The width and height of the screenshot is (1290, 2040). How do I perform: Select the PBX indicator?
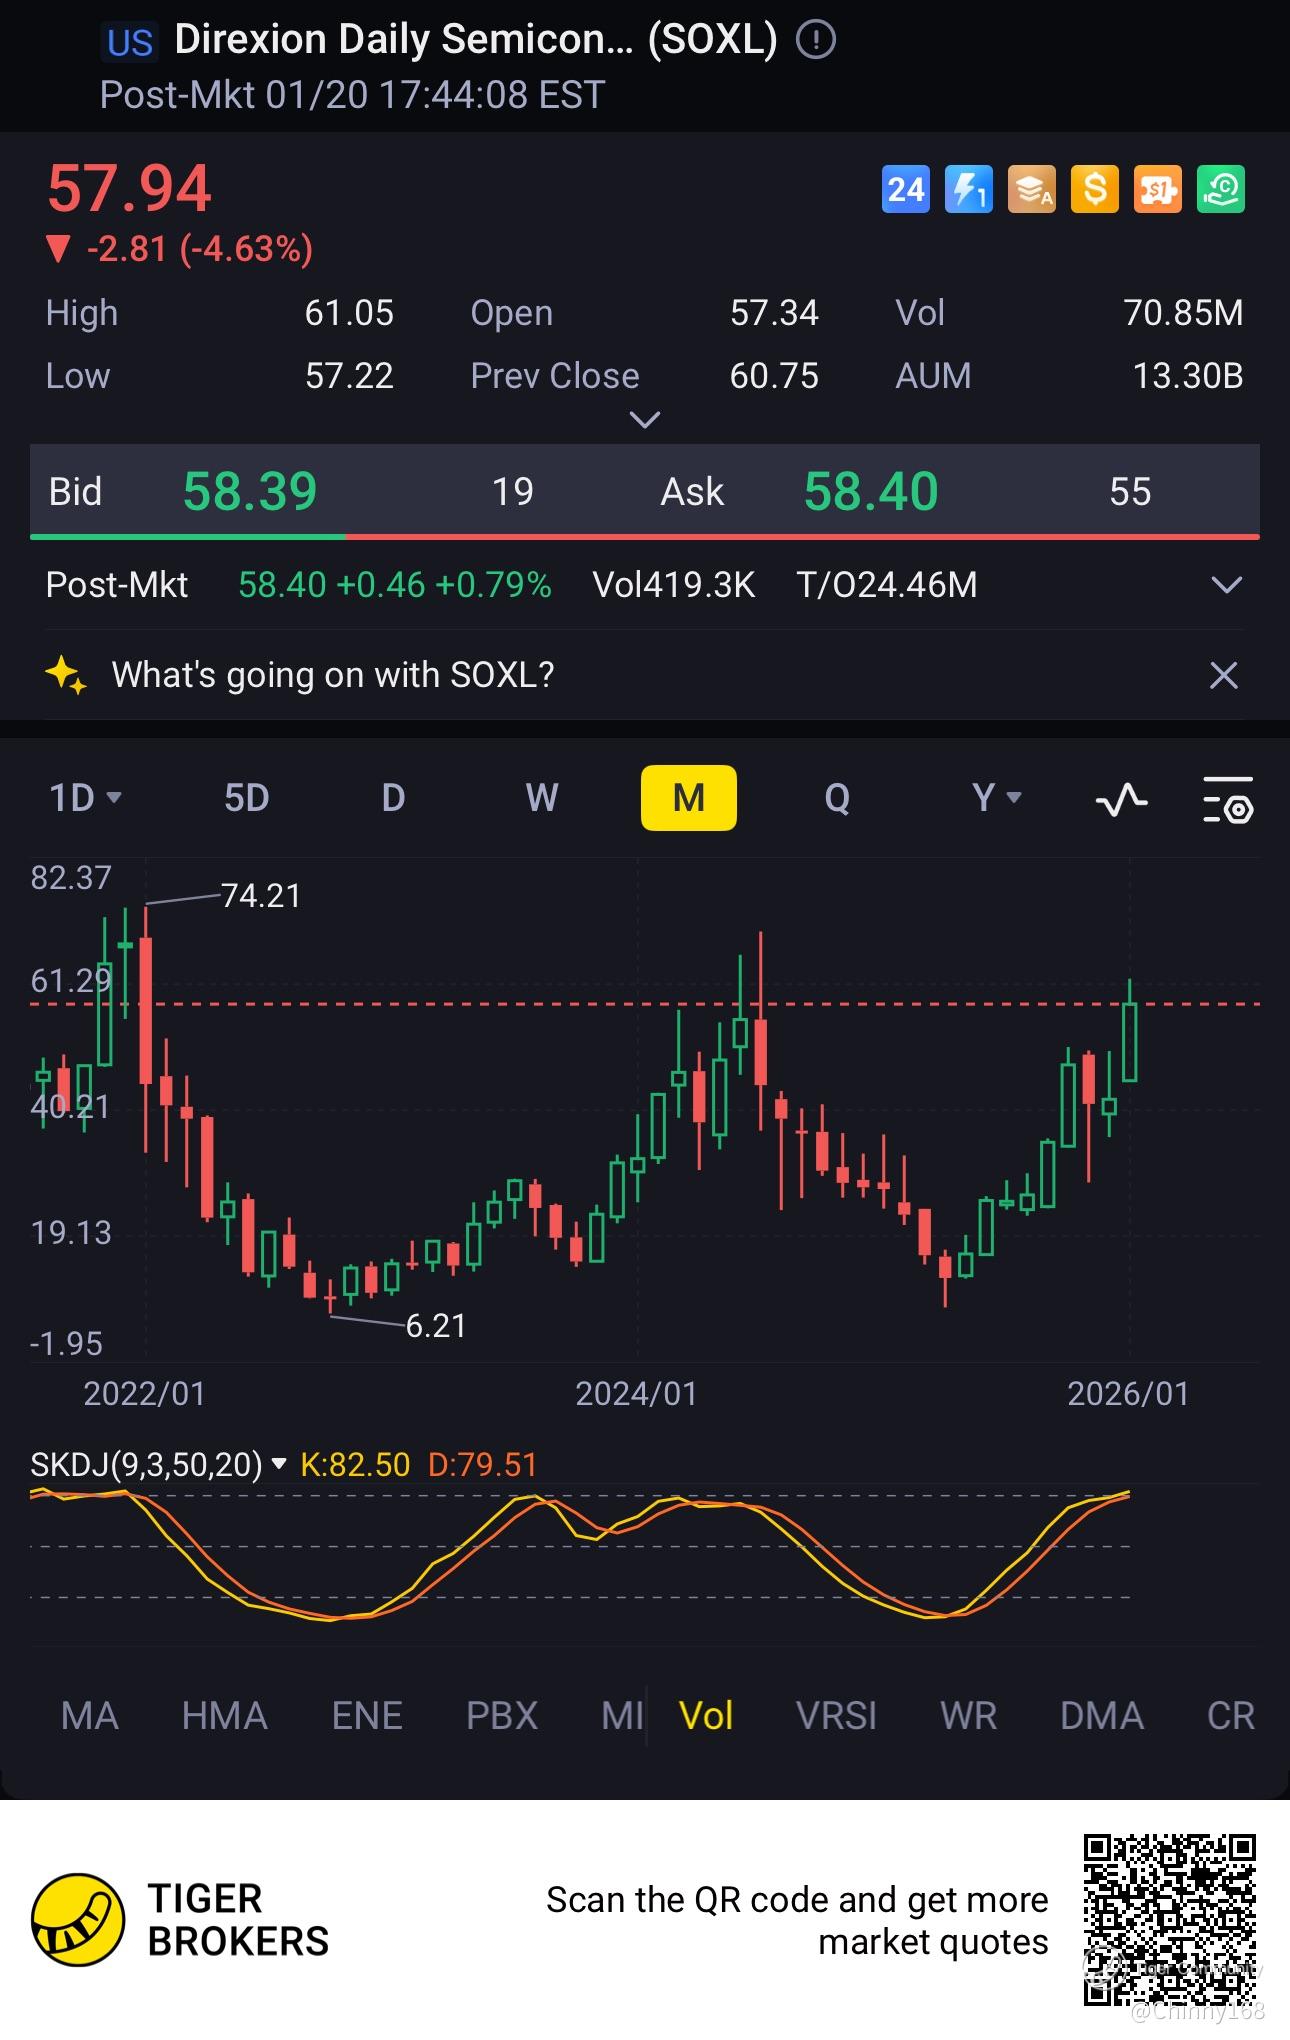click(502, 1716)
